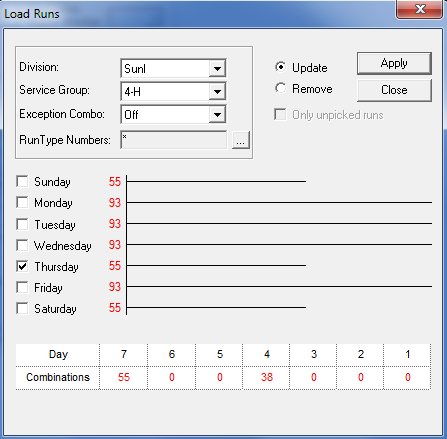The height and width of the screenshot is (439, 447).
Task: Close the Load Runs dialog window
Action: (420, 9)
